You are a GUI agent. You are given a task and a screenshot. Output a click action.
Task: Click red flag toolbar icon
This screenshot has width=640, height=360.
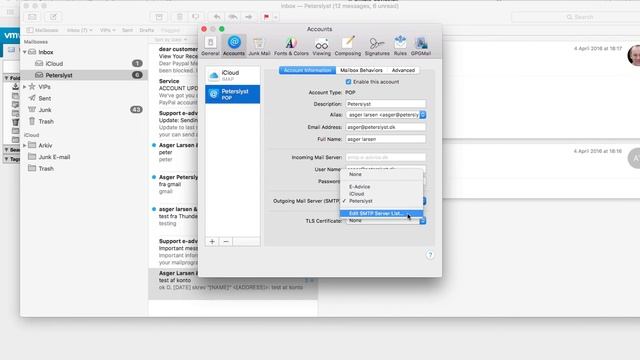coord(267,17)
